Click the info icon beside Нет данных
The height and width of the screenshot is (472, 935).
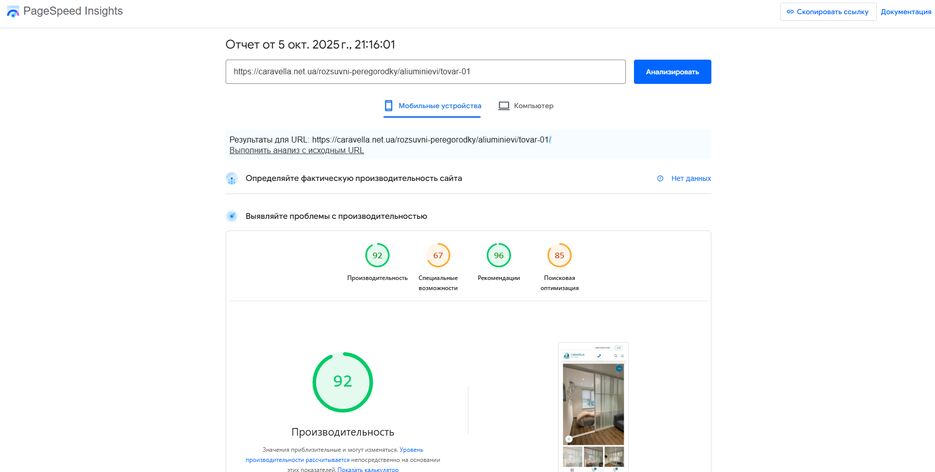click(660, 178)
